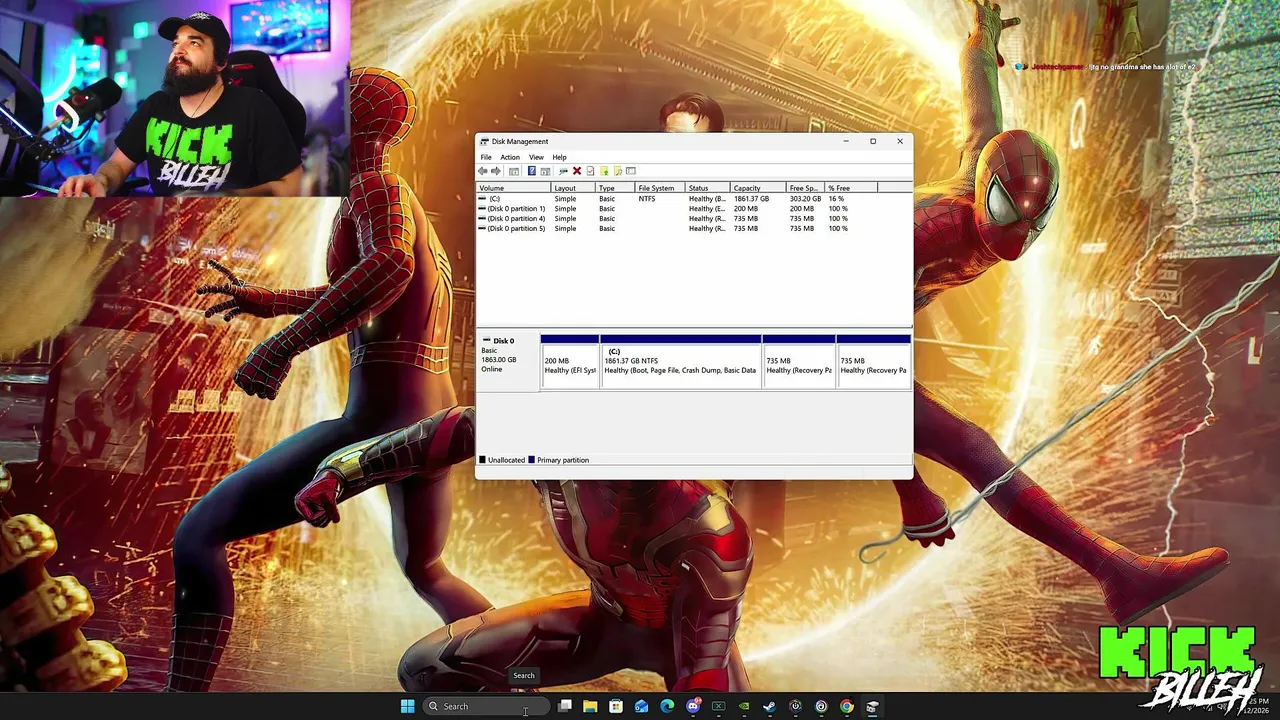Click the 1861.37 GB capacity cell
1280x720 pixels.
coord(751,199)
